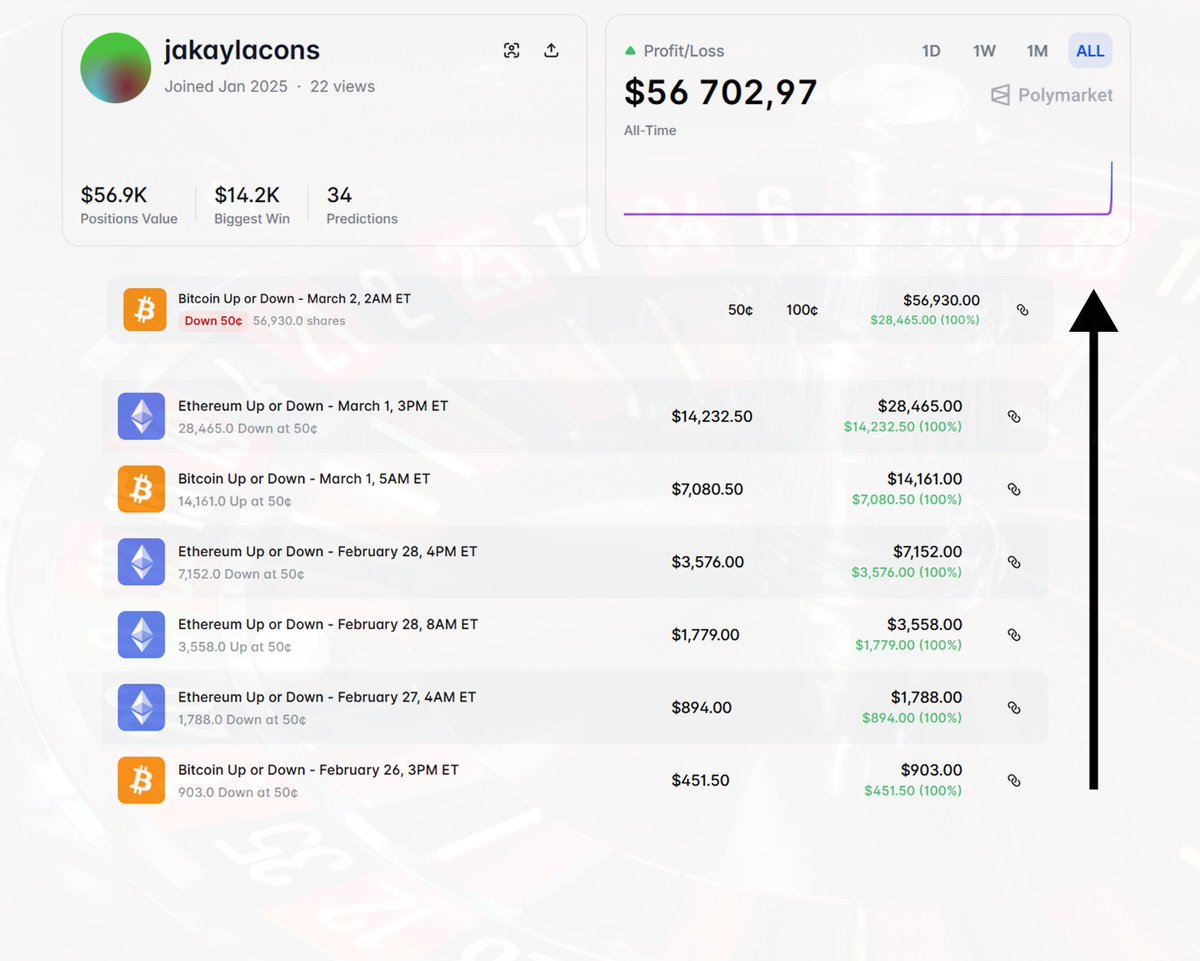1200x961 pixels.
Task: Click the $14.2K Biggest Win stat
Action: tap(252, 205)
